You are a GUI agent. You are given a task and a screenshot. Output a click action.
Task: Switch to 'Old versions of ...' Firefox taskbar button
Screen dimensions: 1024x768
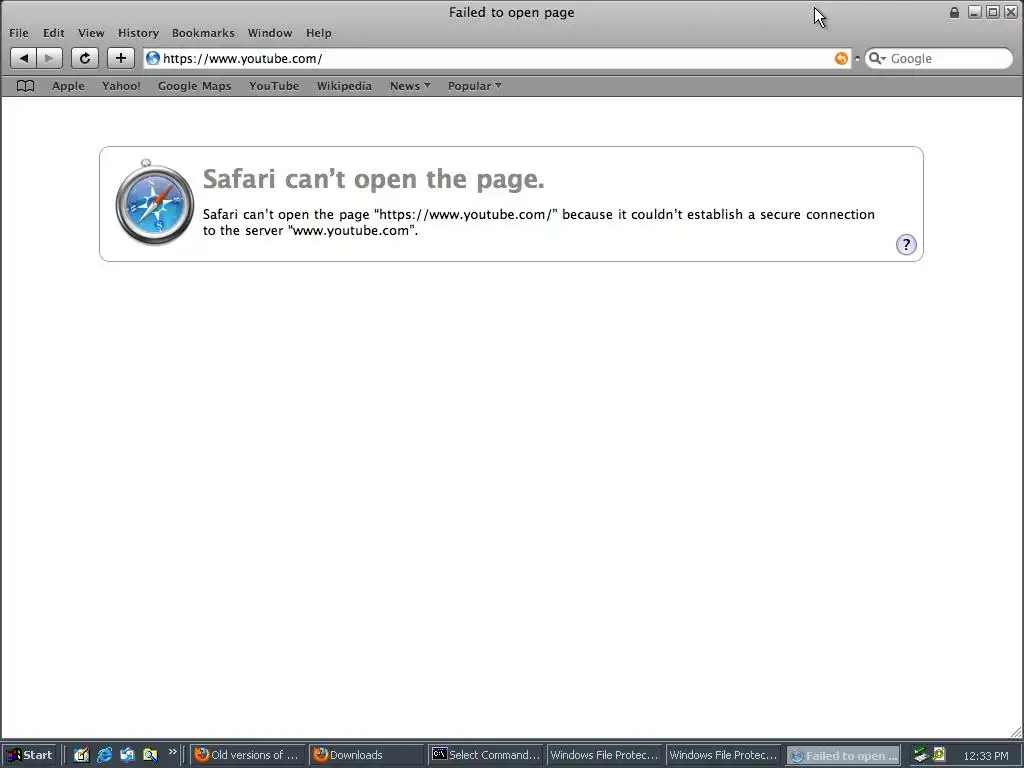click(249, 755)
